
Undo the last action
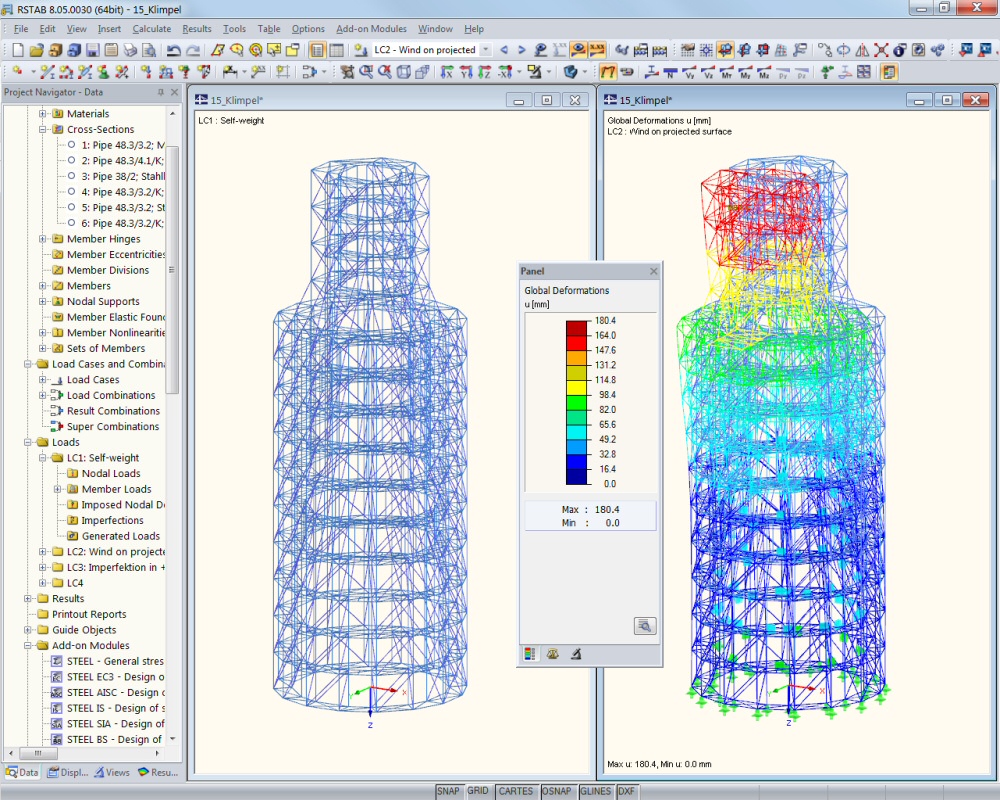click(x=173, y=50)
